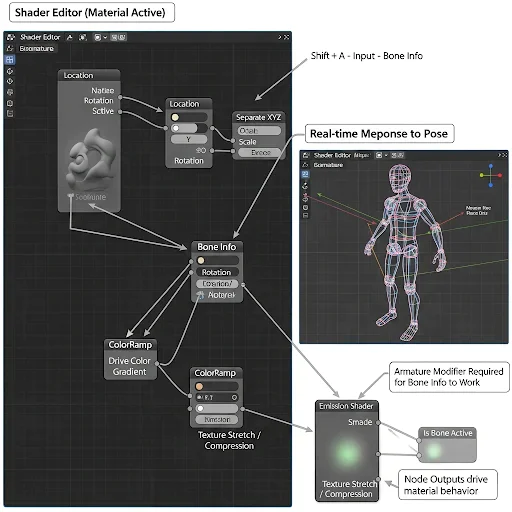512x512 pixels.
Task: Click the red axis dot on the pose preview's navigation gizmo
Action: point(500,175)
